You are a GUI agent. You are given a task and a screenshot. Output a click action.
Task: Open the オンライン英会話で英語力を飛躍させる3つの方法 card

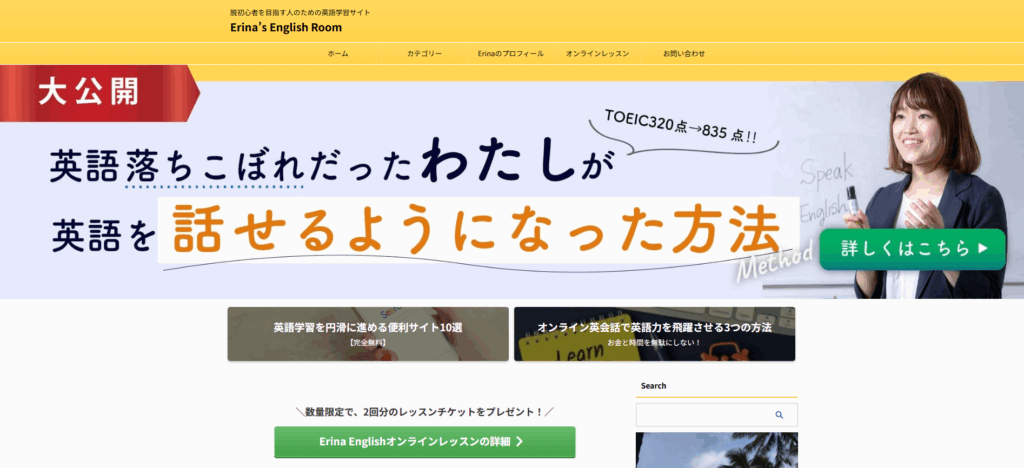[654, 333]
